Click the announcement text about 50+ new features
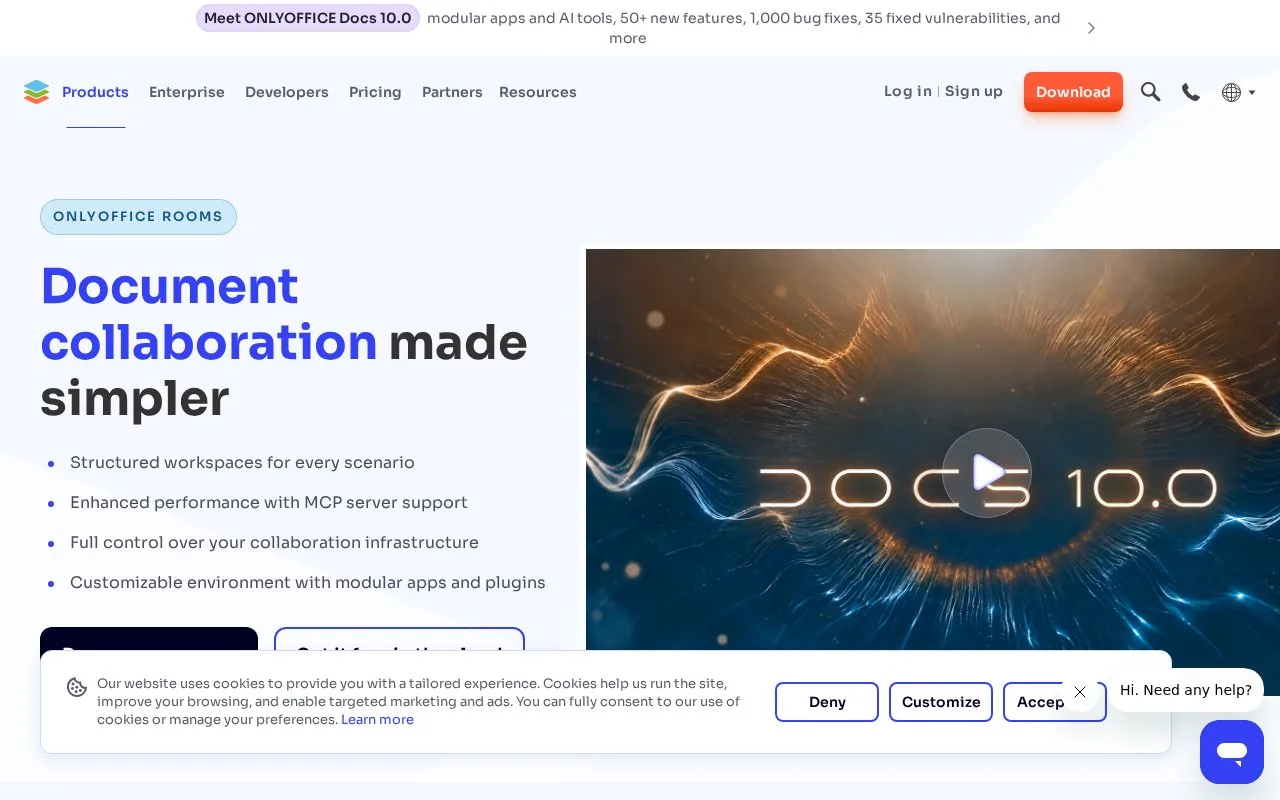This screenshot has height=800, width=1280. tap(744, 28)
